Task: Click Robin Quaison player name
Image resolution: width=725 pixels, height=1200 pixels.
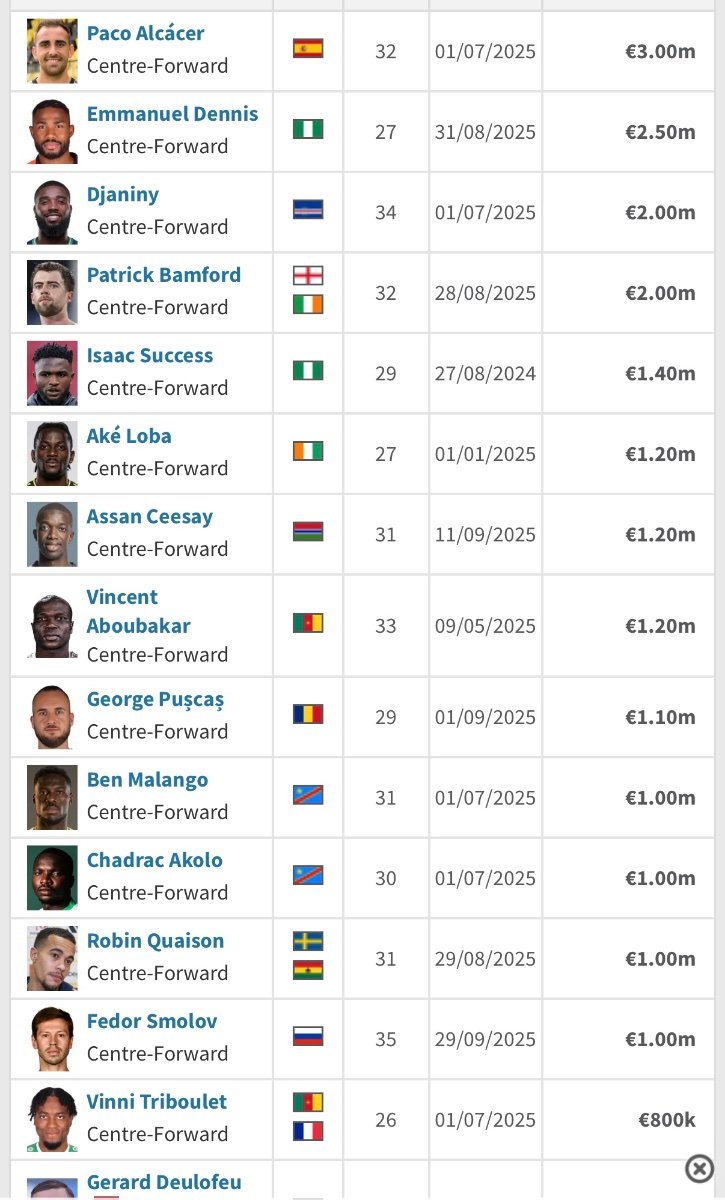Action: click(155, 940)
